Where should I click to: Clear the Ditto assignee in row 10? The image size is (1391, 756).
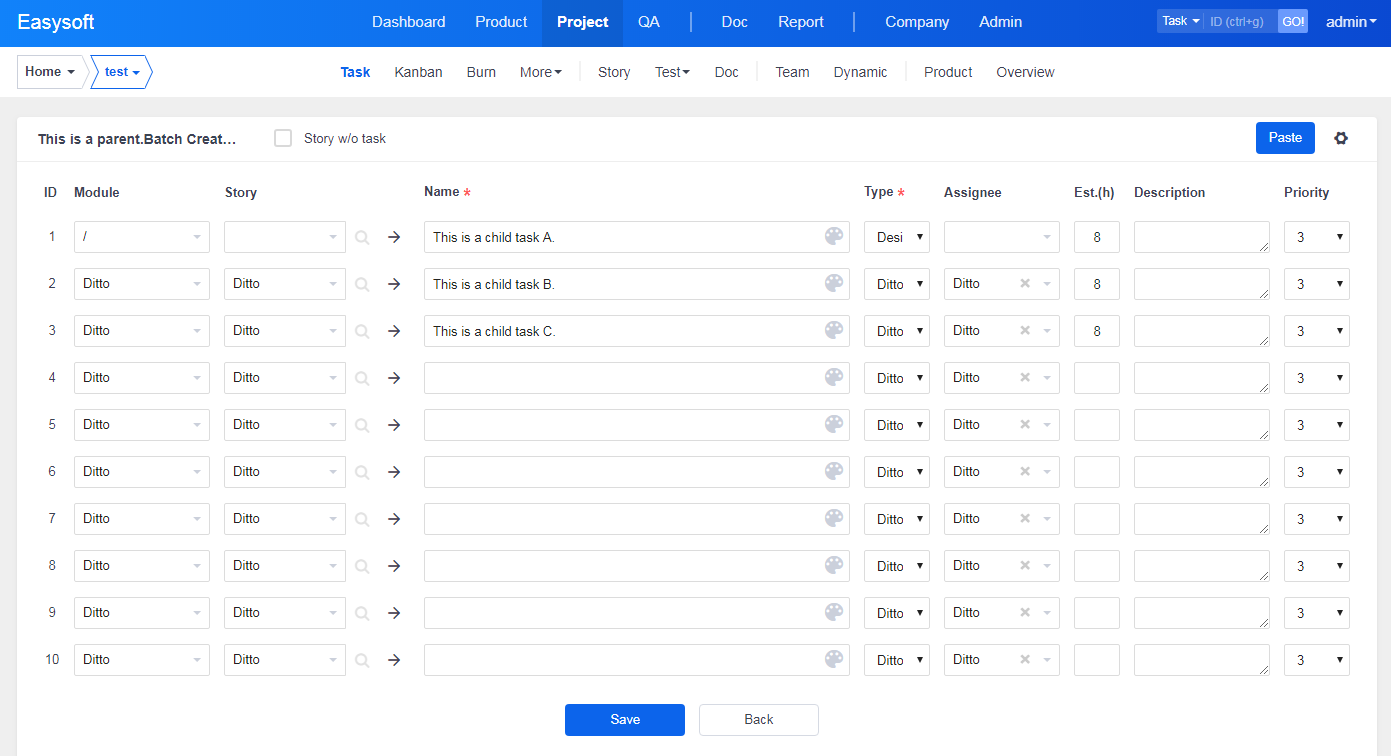pyautogui.click(x=1024, y=659)
